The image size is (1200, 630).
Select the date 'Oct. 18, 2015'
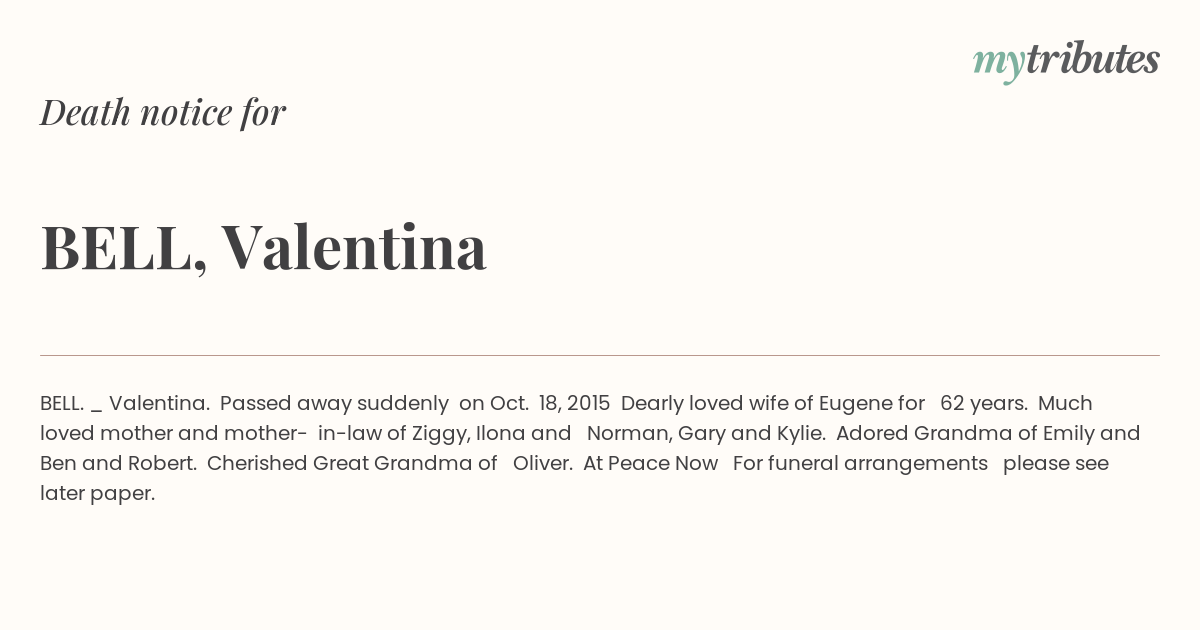pyautogui.click(x=550, y=404)
